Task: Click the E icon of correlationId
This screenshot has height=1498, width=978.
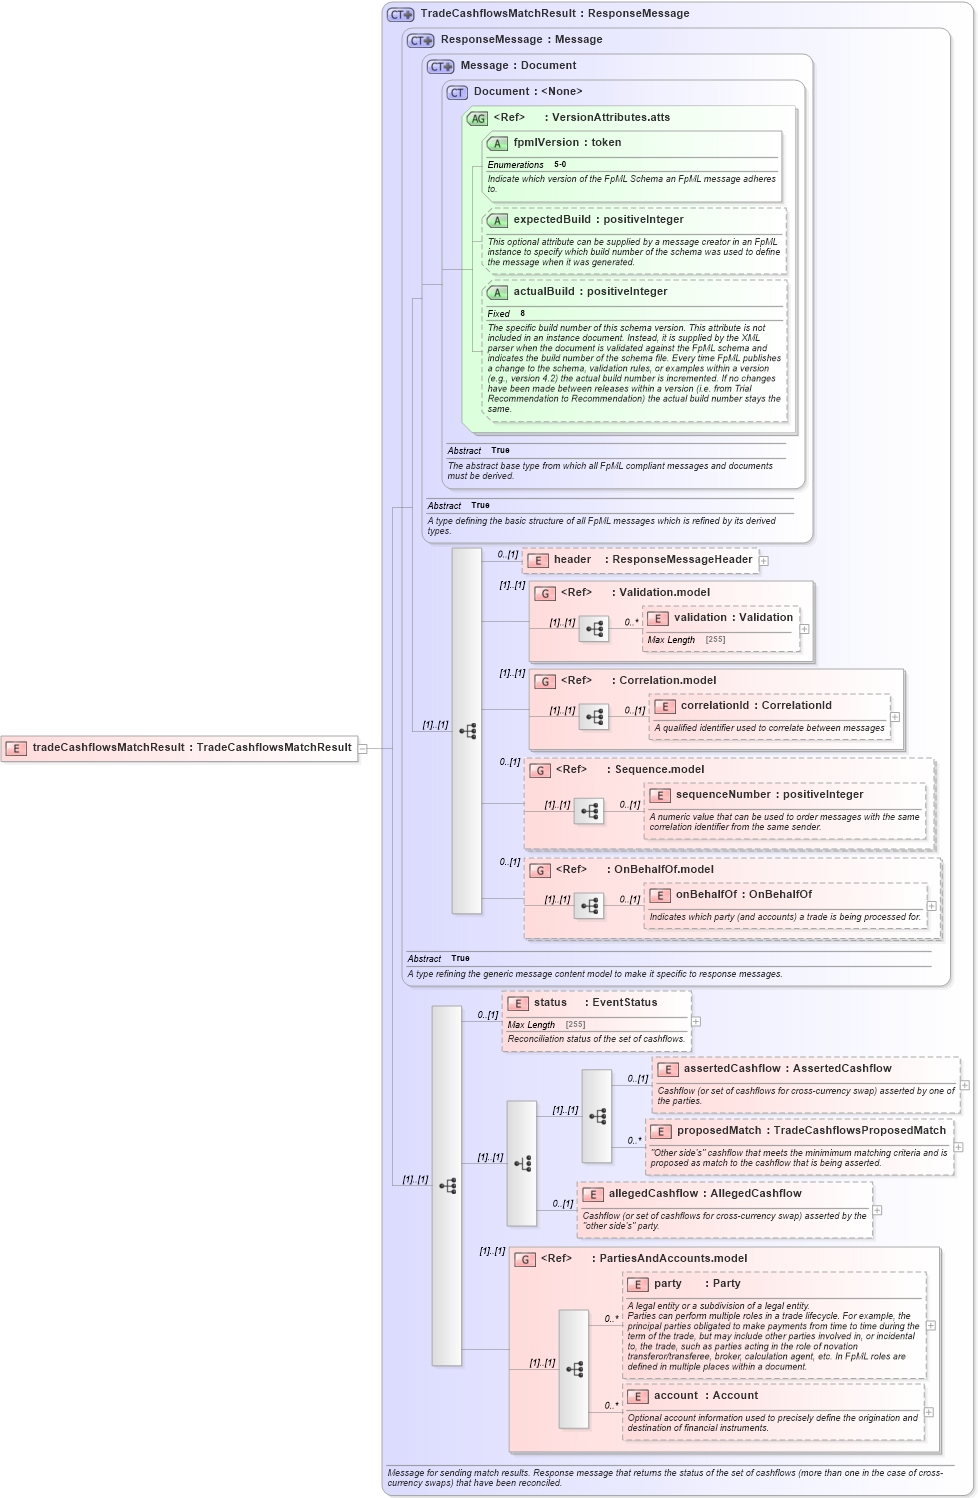Action: coord(665,706)
